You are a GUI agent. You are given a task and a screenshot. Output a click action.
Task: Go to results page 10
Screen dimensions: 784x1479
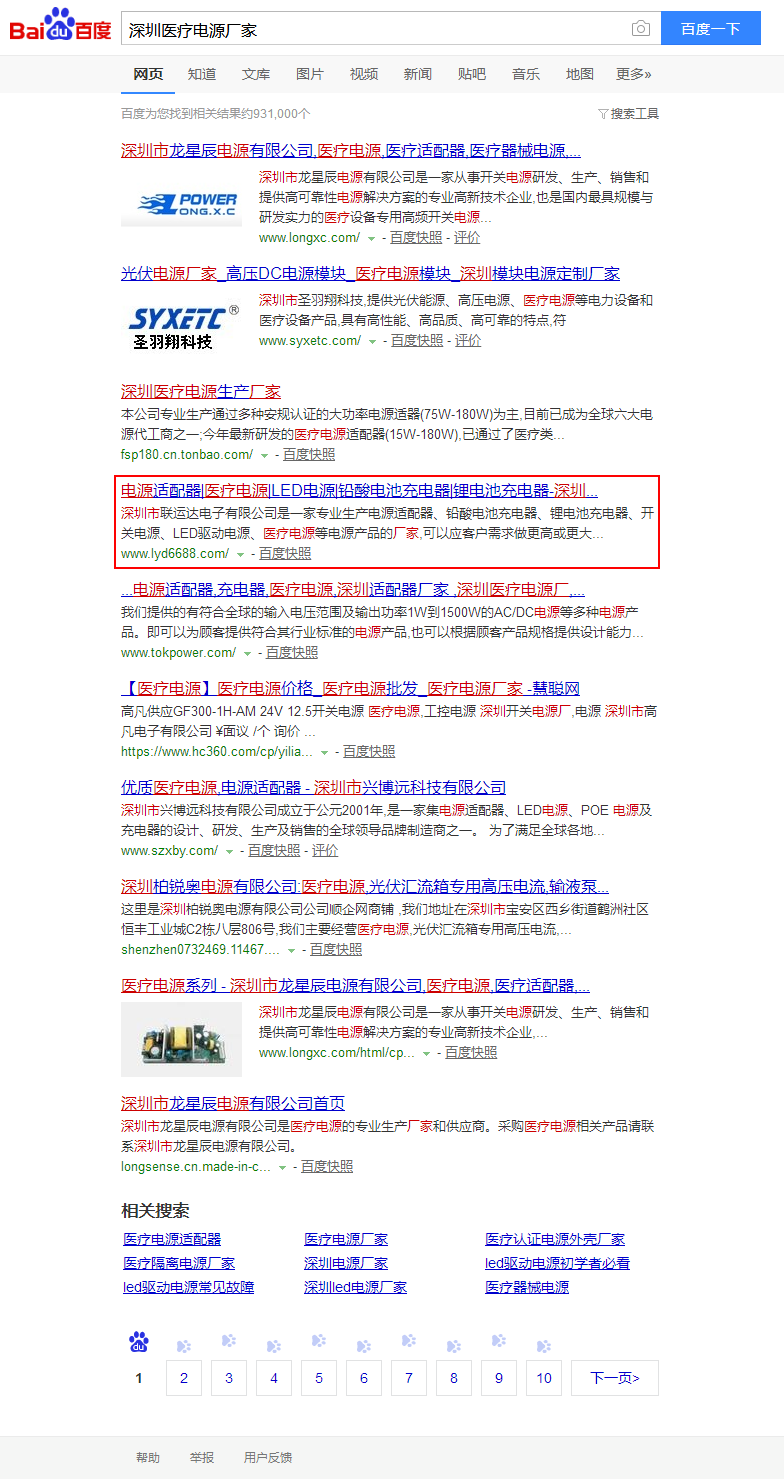pos(544,1378)
